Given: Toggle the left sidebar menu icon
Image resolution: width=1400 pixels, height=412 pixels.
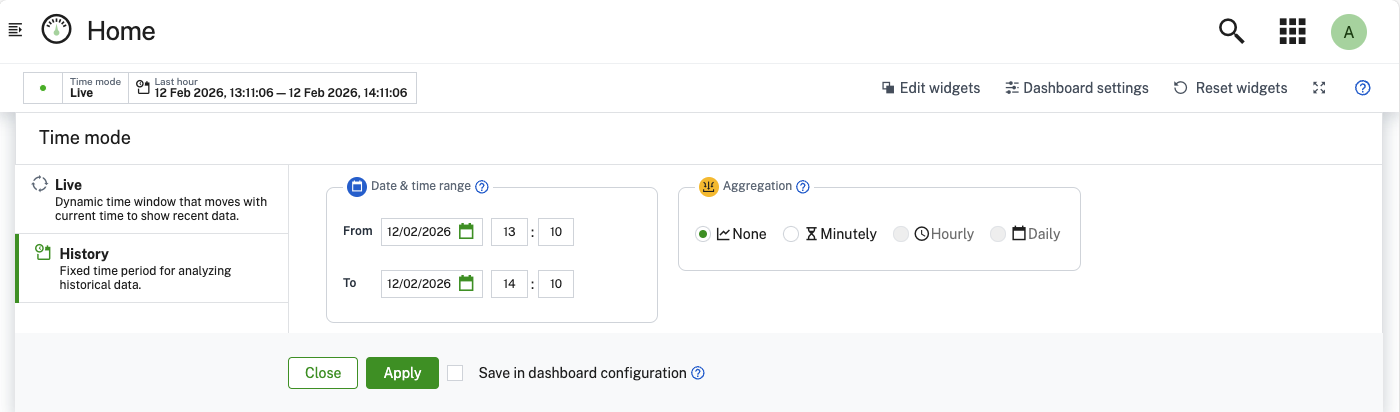Looking at the screenshot, I should [15, 31].
